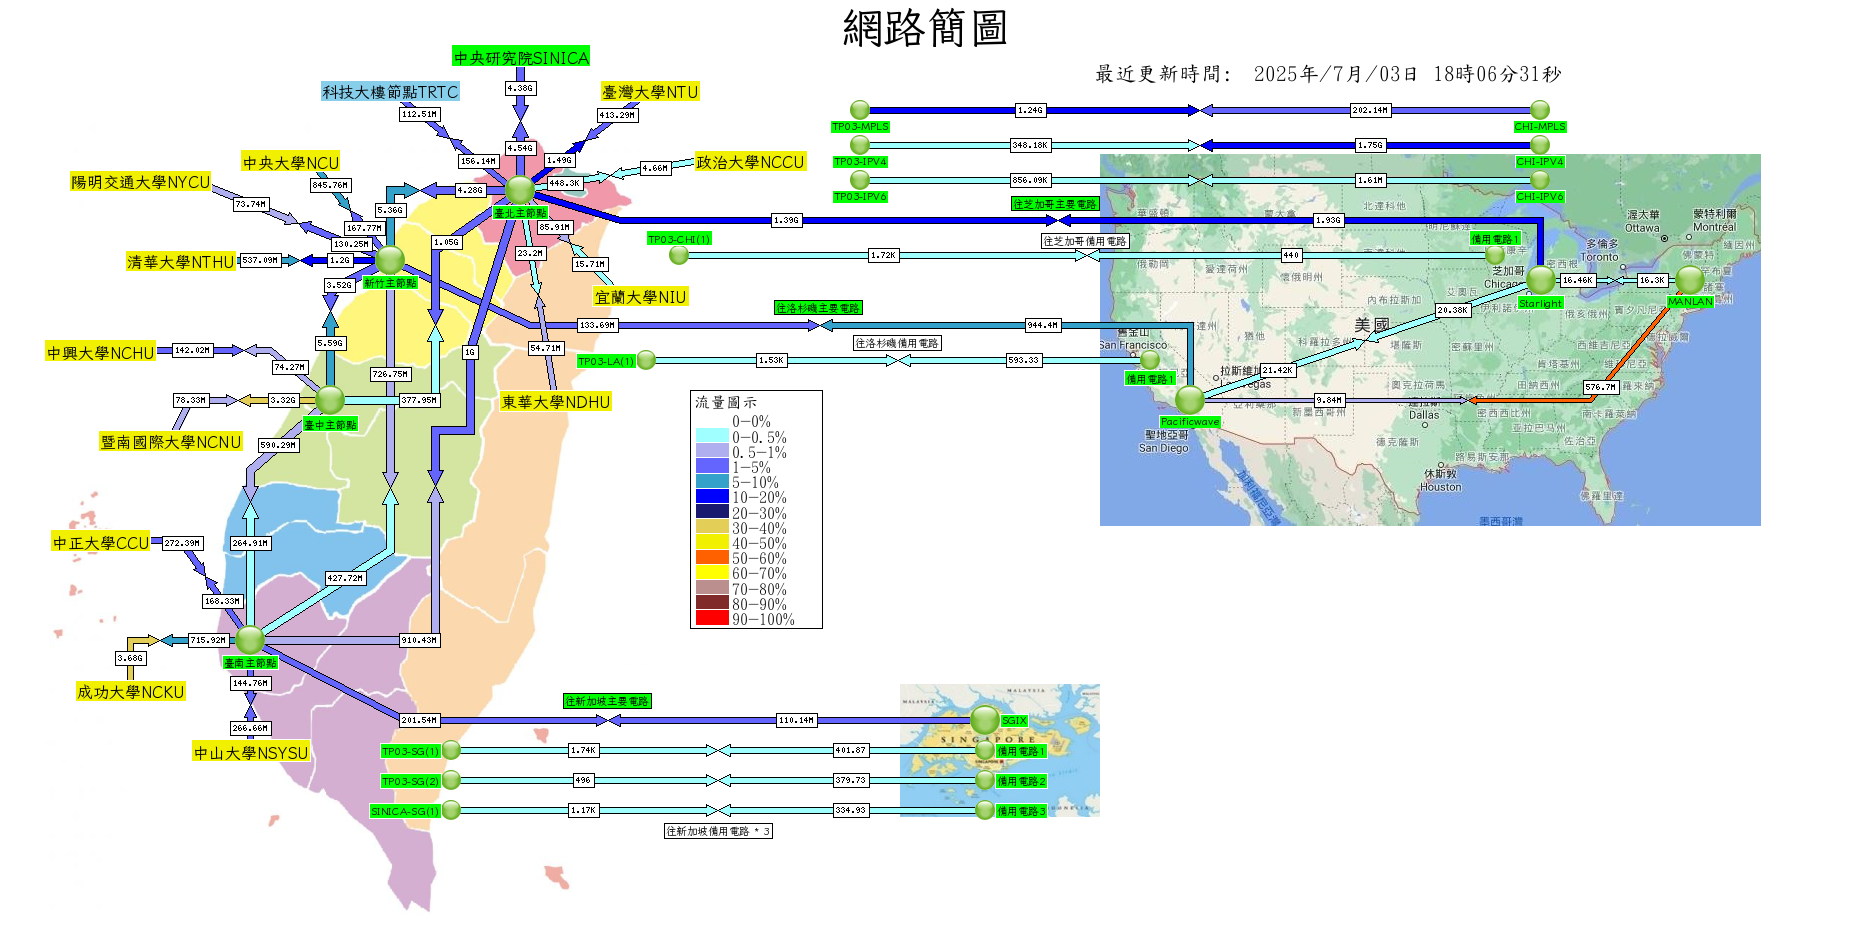The image size is (1850, 950).
Task: Open the 科技大樓節點TRTC label
Action: 390,92
